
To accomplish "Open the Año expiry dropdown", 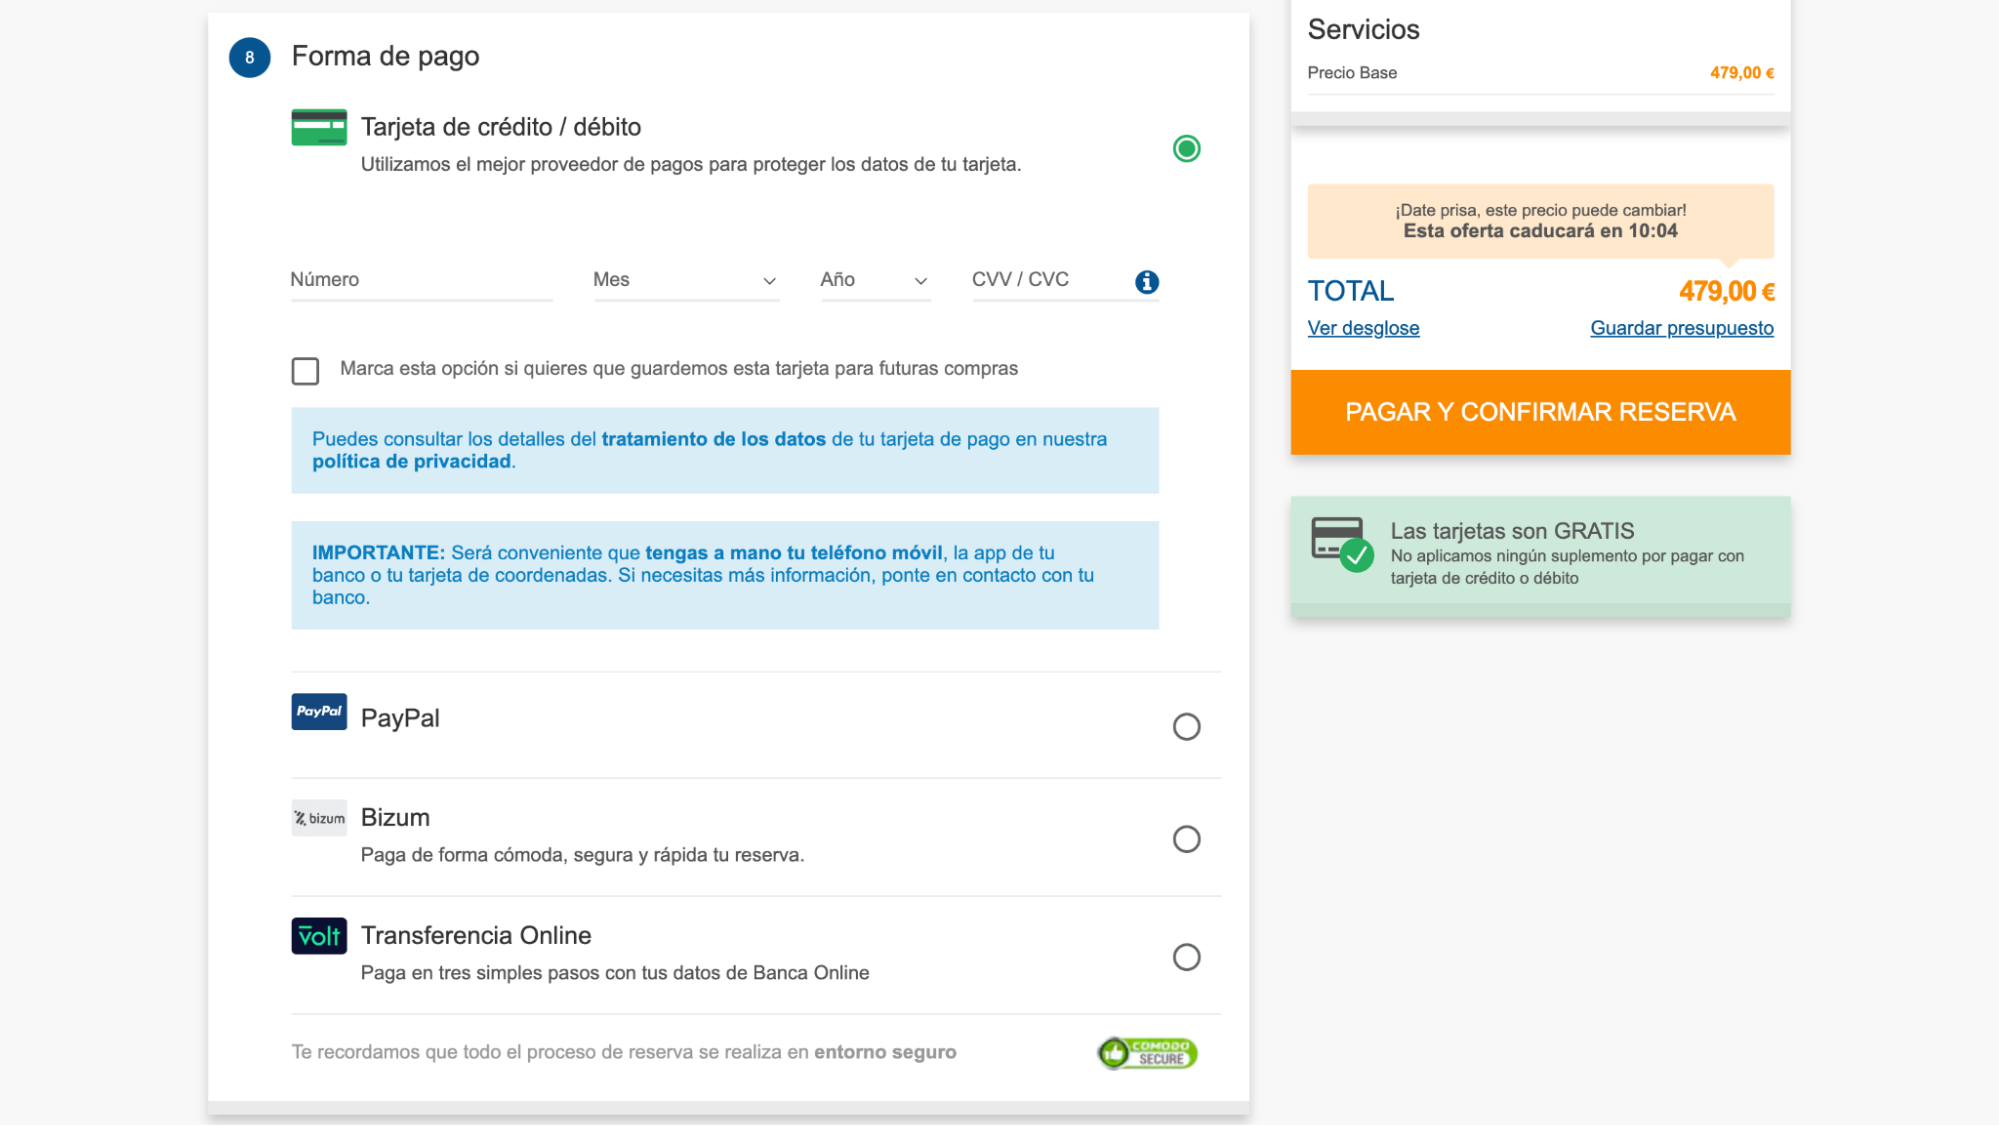I will coord(875,280).
